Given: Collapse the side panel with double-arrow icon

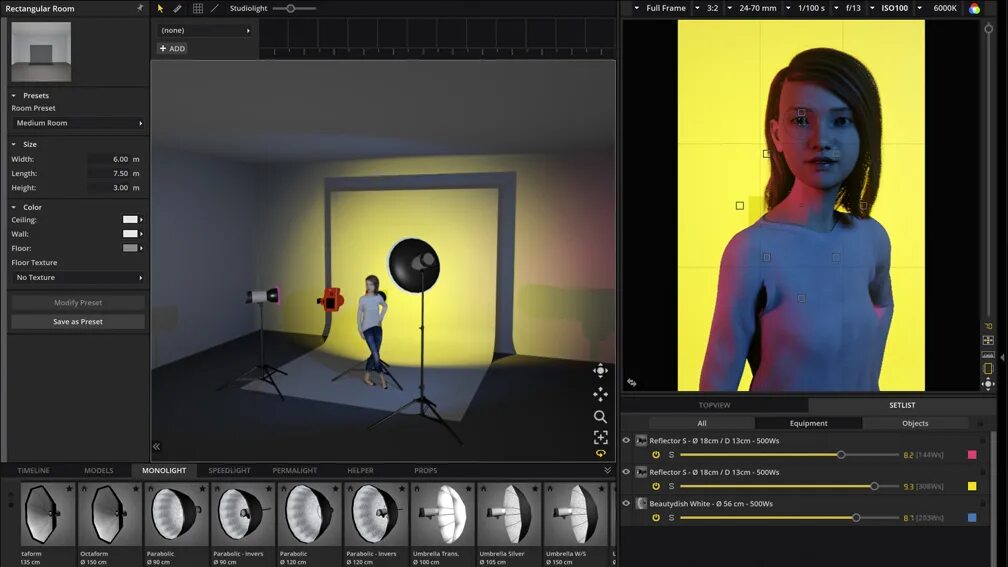Looking at the screenshot, I should 156,446.
